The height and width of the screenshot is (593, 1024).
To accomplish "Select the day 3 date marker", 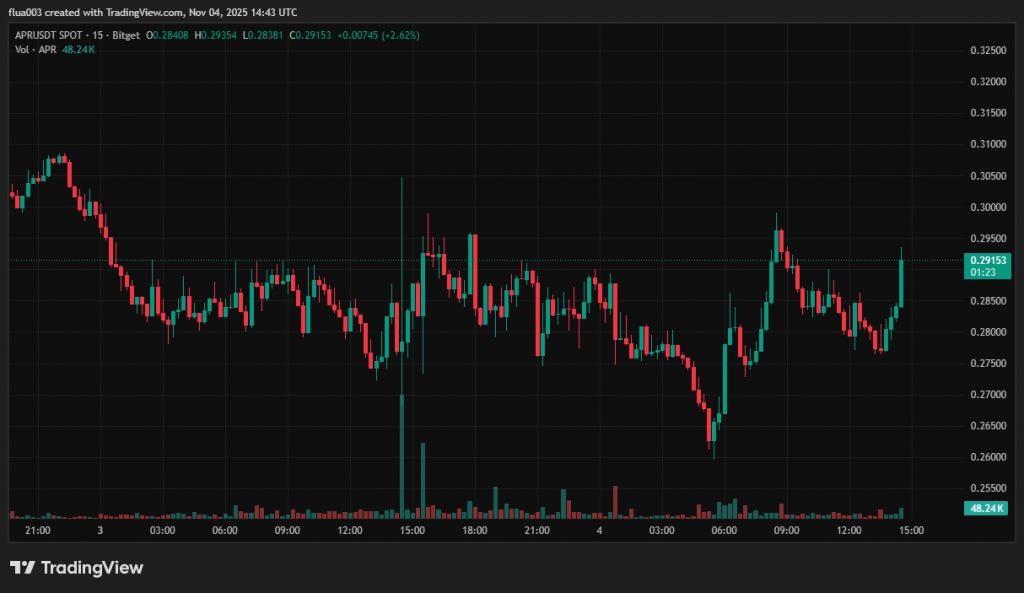I will point(100,530).
